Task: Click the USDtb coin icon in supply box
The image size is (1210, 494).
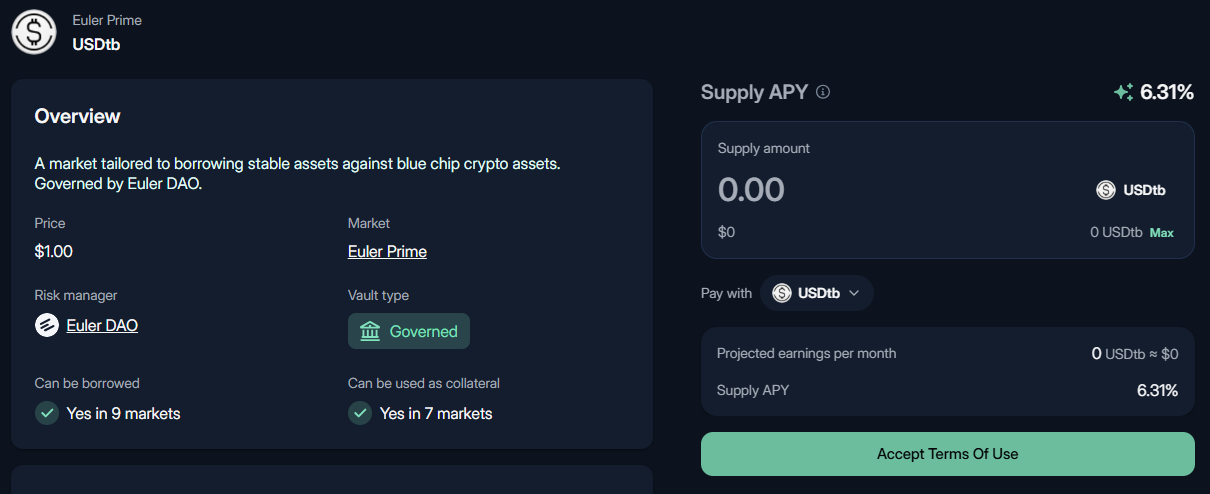Action: pyautogui.click(x=1106, y=190)
